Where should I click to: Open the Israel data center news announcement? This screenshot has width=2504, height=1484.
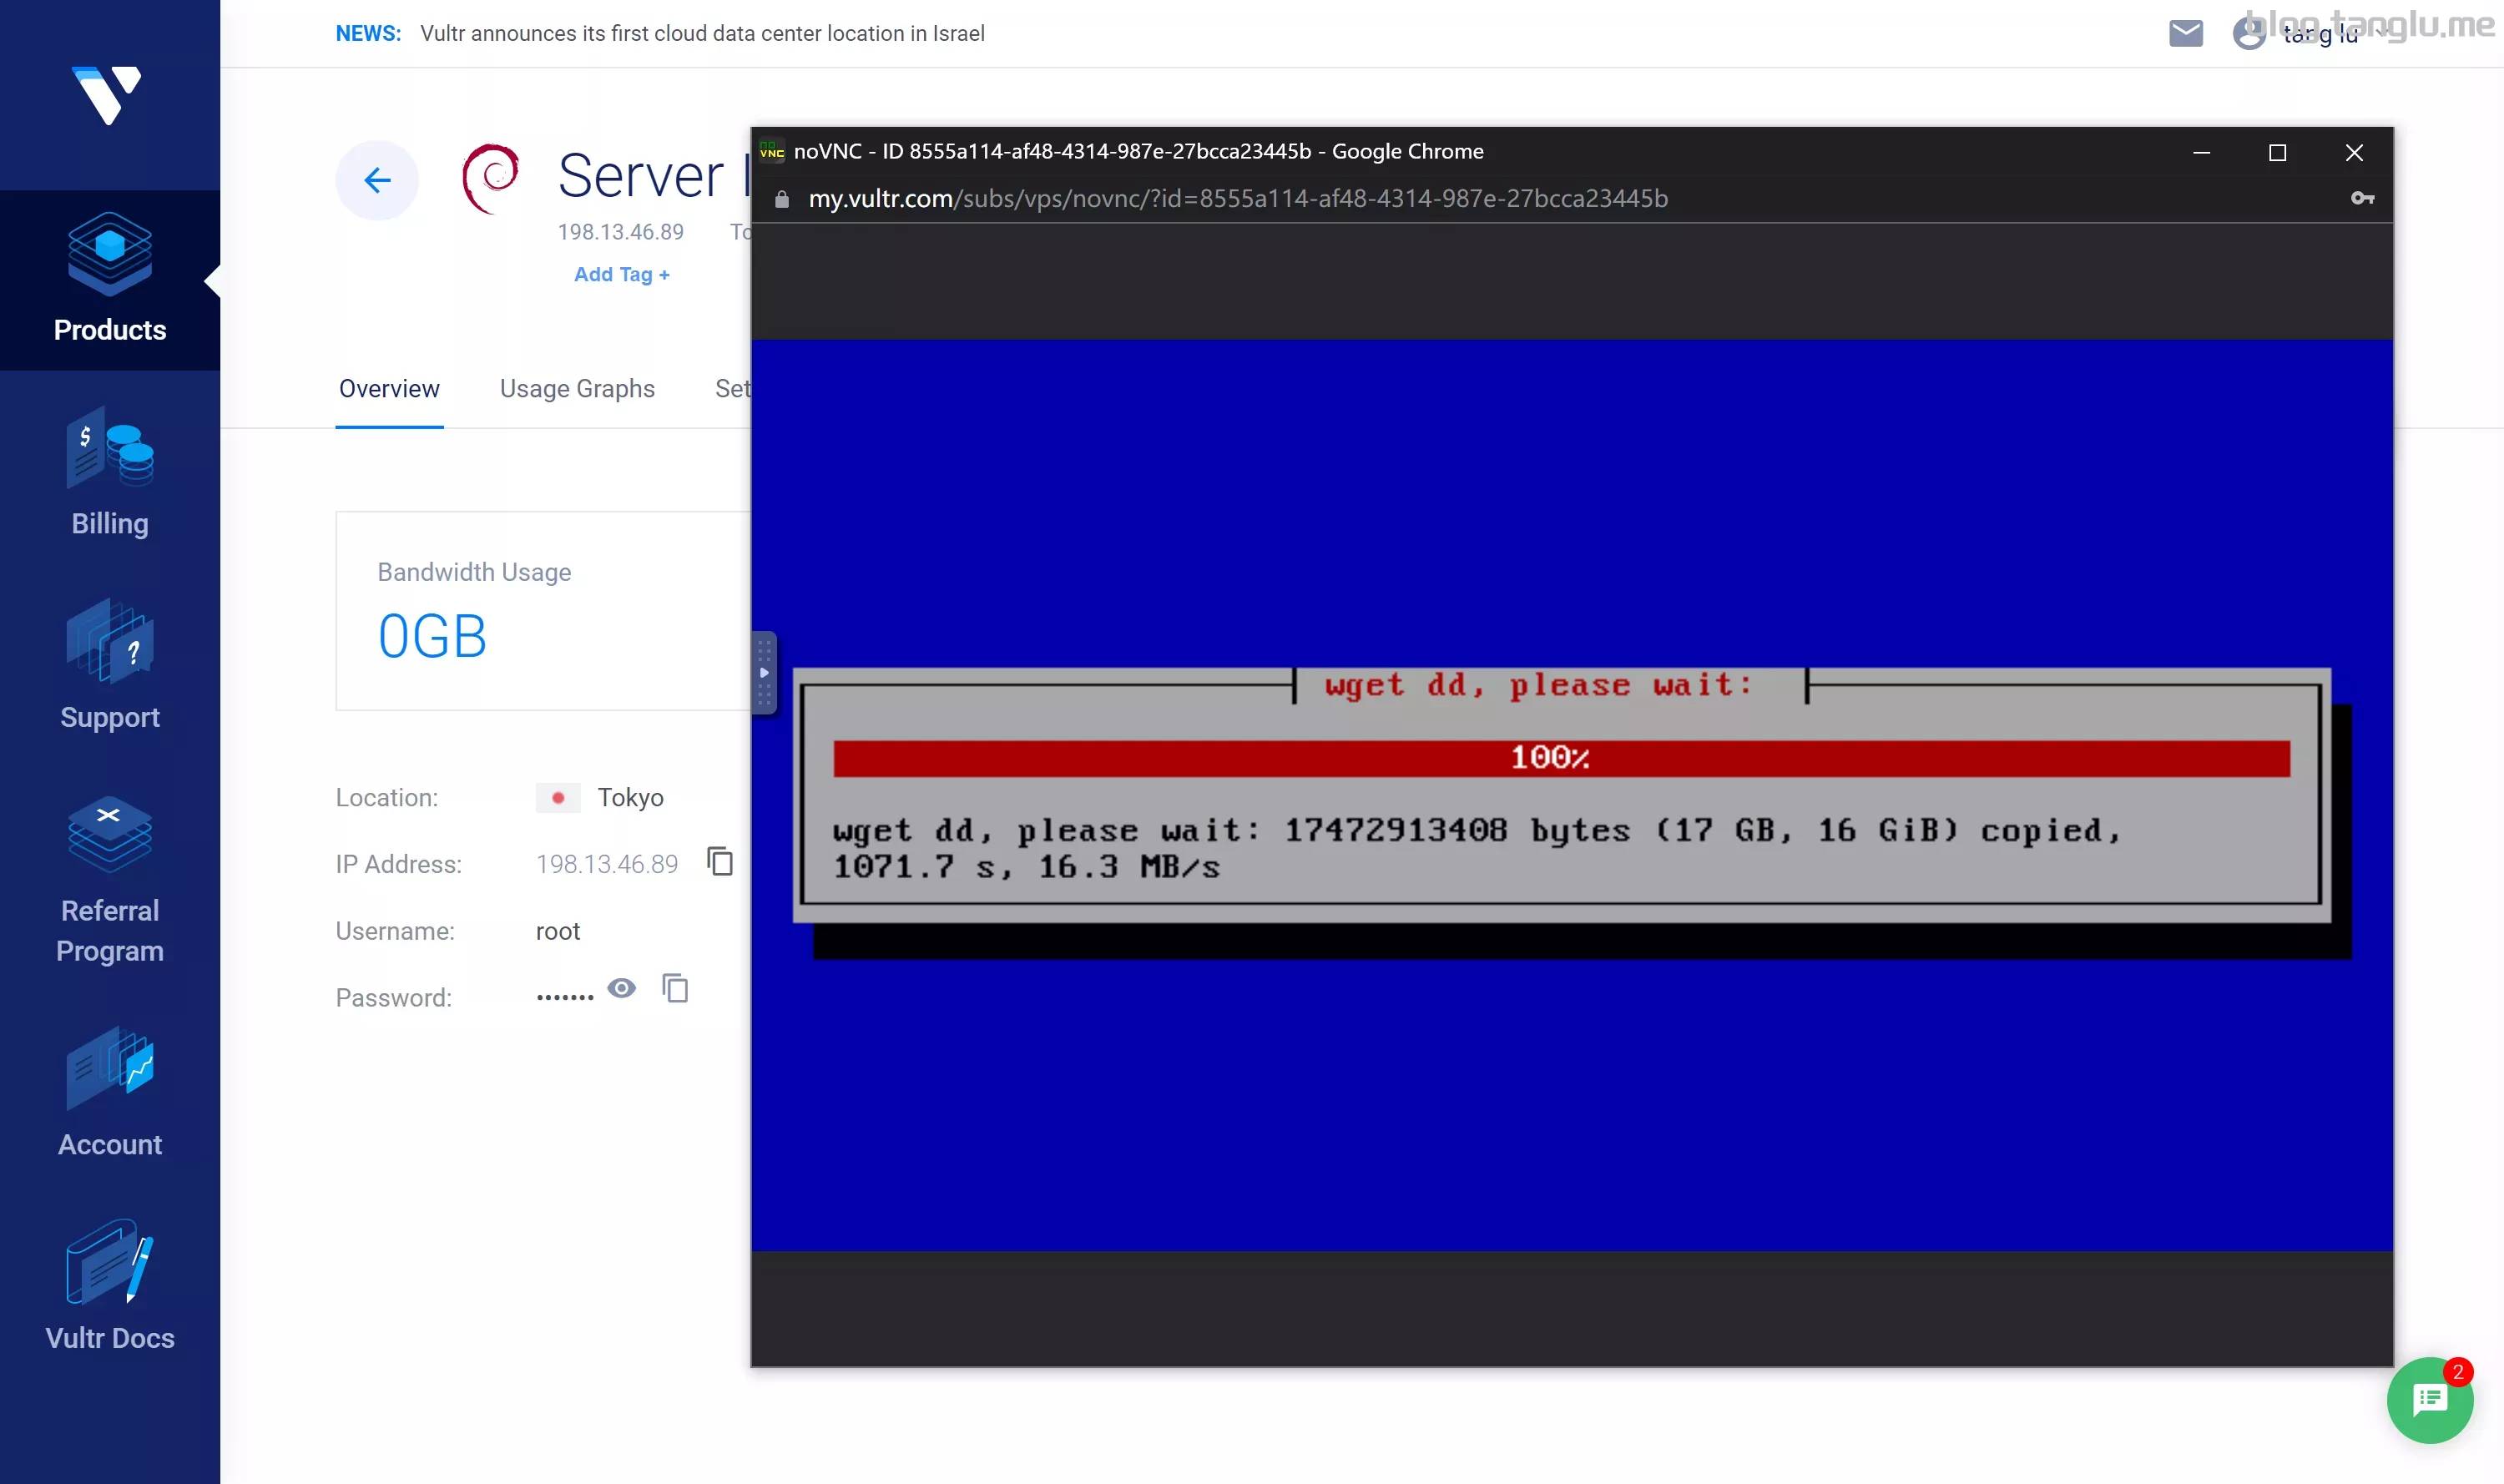pyautogui.click(x=702, y=33)
